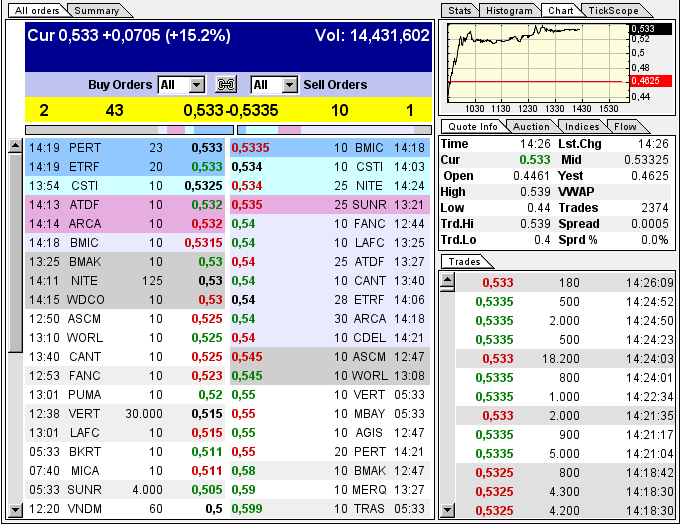Image resolution: width=681 pixels, height=525 pixels.
Task: Select the Trades tab
Action: click(x=464, y=262)
